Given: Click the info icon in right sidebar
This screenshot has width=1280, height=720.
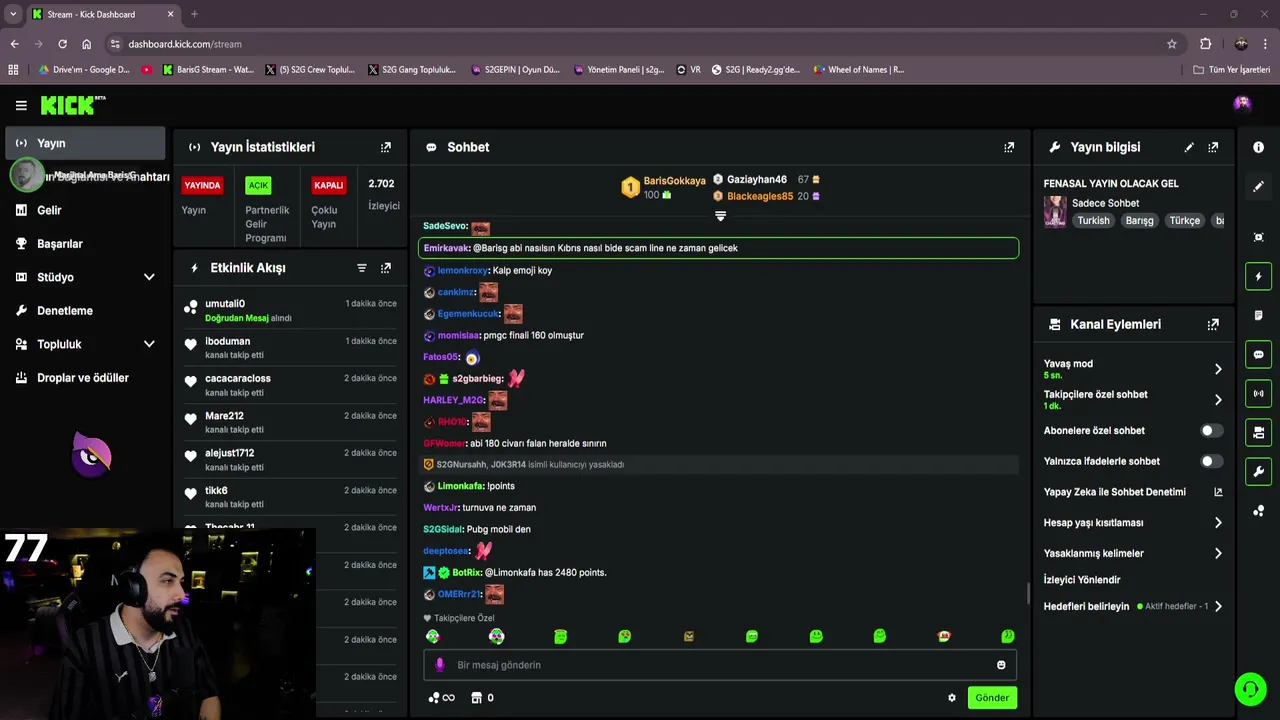Looking at the screenshot, I should coord(1258,147).
